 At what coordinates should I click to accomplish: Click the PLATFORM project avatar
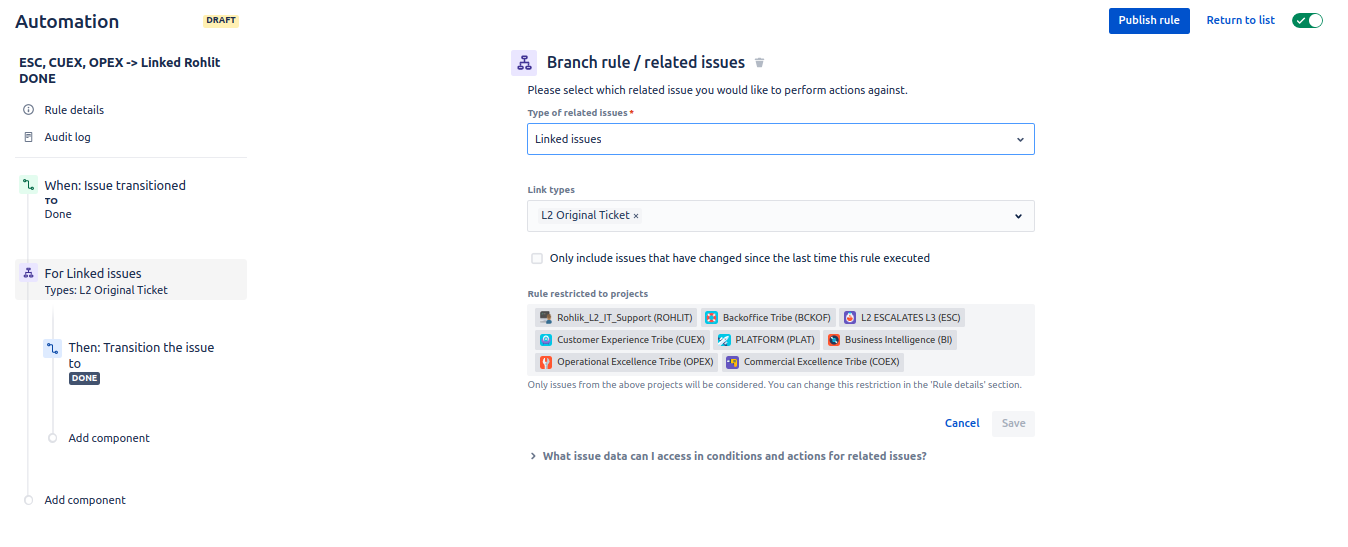tap(724, 340)
